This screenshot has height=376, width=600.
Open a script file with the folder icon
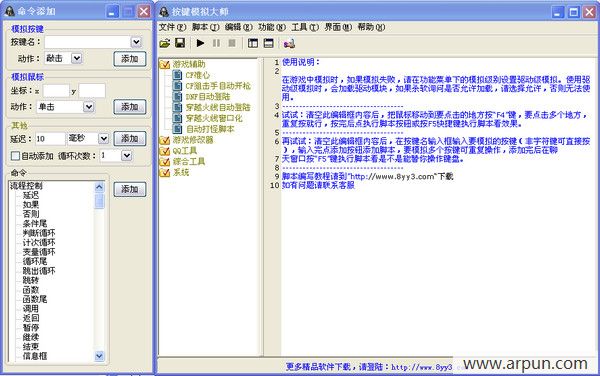[x=165, y=43]
